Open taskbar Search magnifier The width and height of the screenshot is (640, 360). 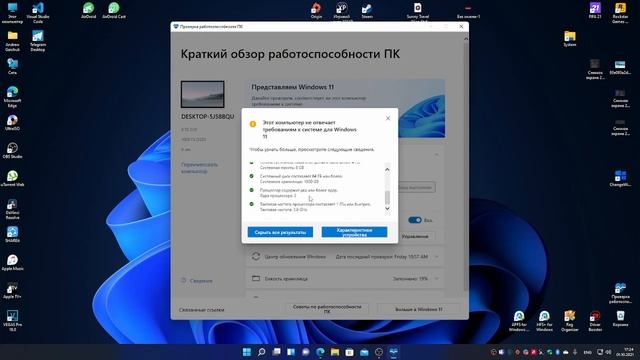262,352
